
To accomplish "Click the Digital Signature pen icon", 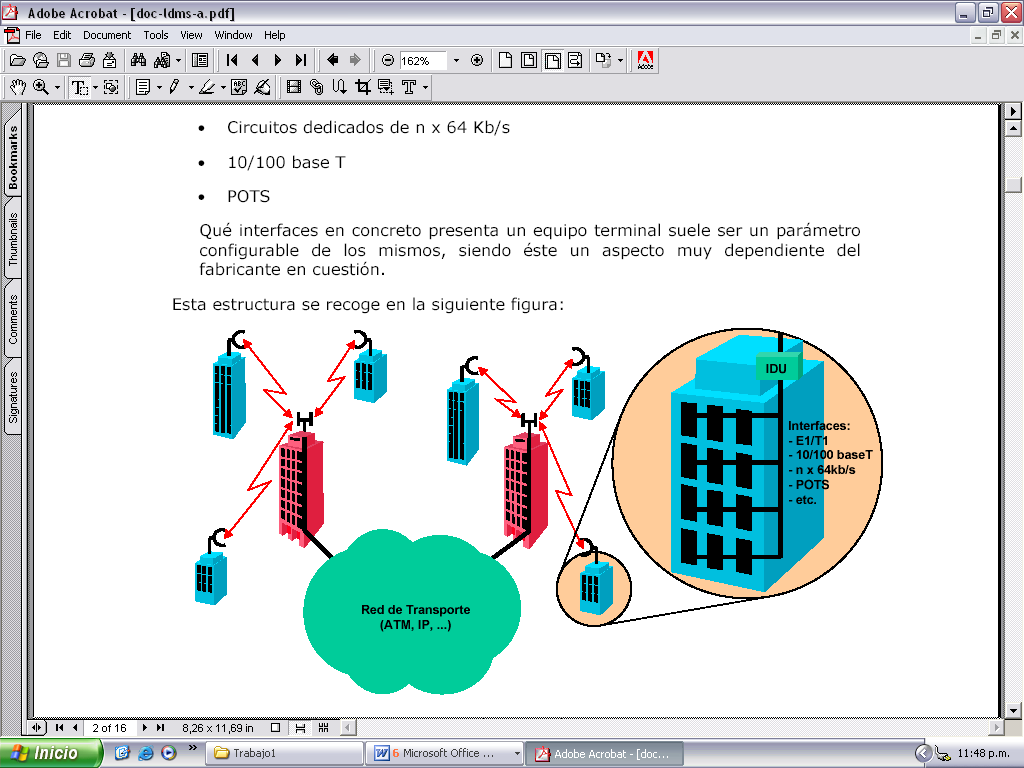I will (263, 87).
